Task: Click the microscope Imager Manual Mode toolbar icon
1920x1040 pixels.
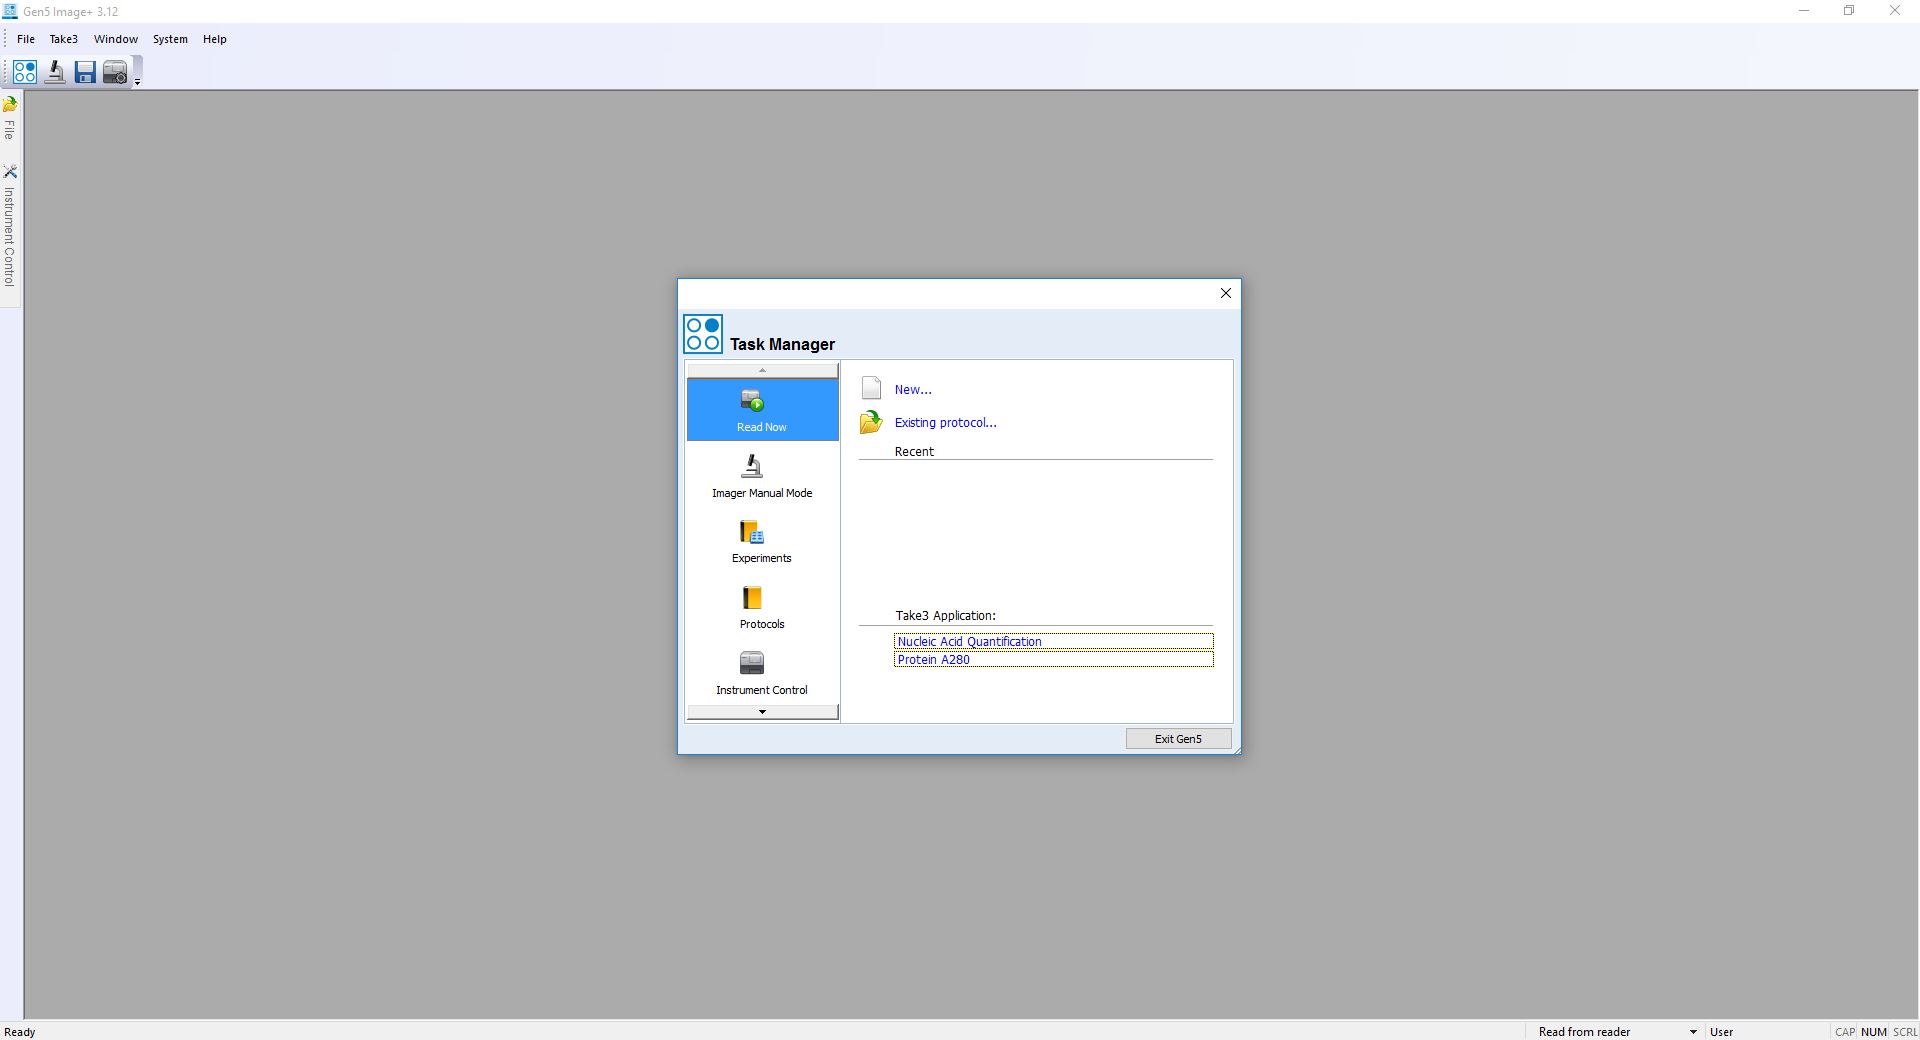Action: tap(55, 72)
